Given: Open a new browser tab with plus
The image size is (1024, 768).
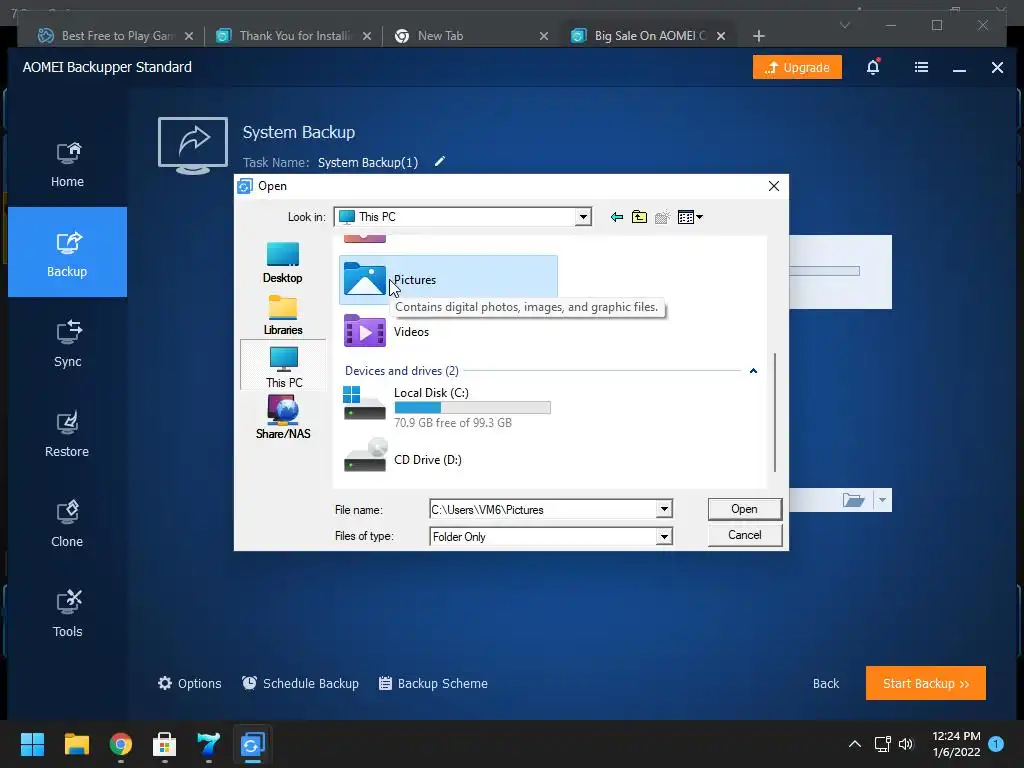Looking at the screenshot, I should tap(758, 36).
